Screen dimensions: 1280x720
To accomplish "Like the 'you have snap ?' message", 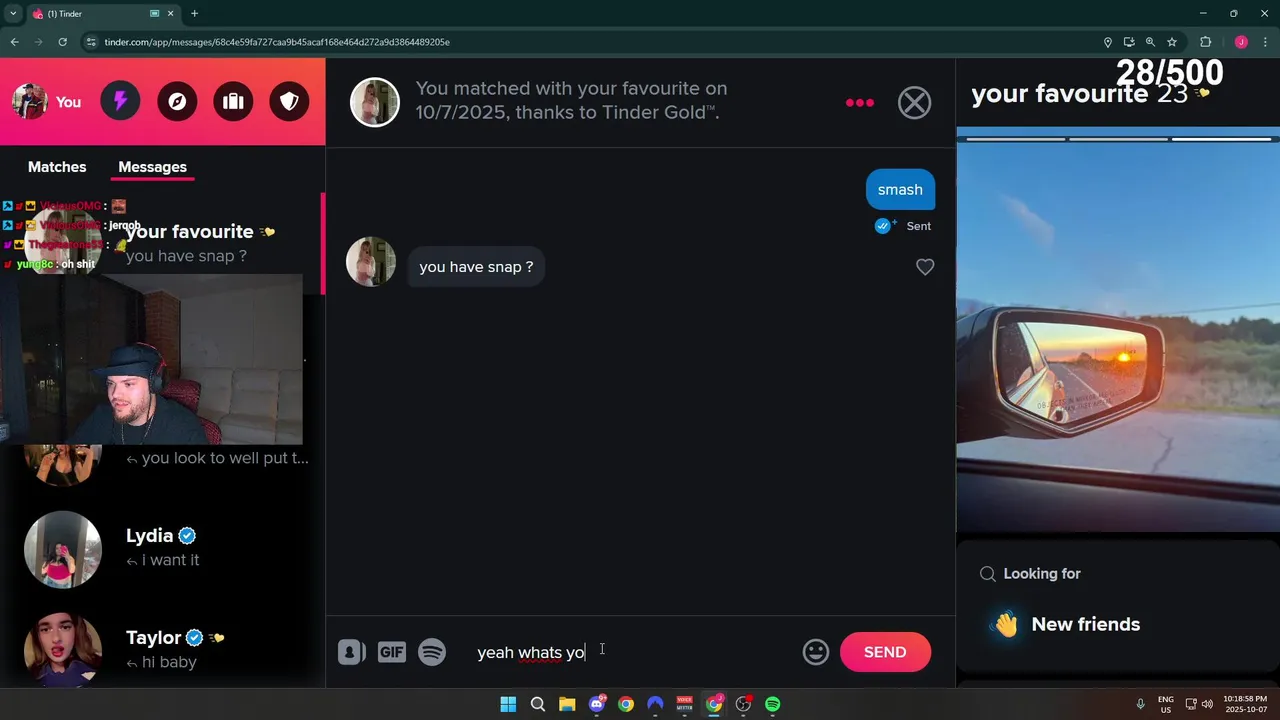I will click(x=925, y=267).
